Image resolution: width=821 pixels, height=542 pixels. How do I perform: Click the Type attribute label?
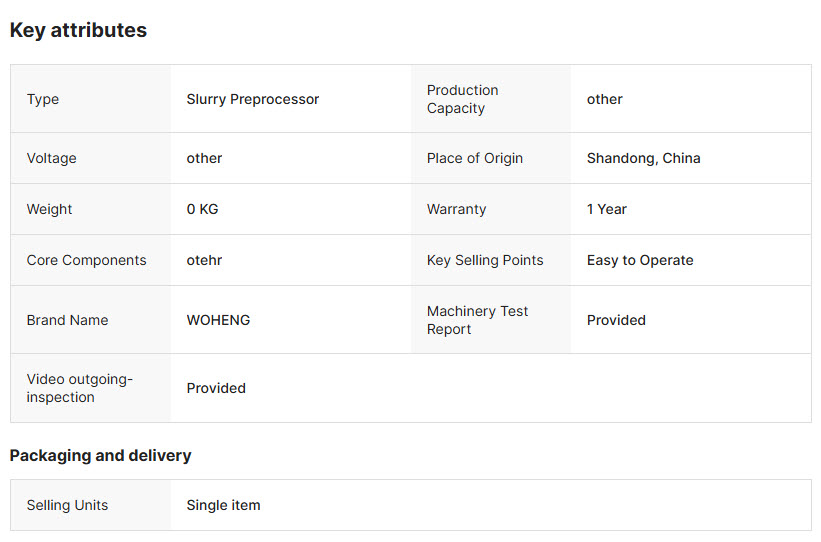tap(43, 99)
